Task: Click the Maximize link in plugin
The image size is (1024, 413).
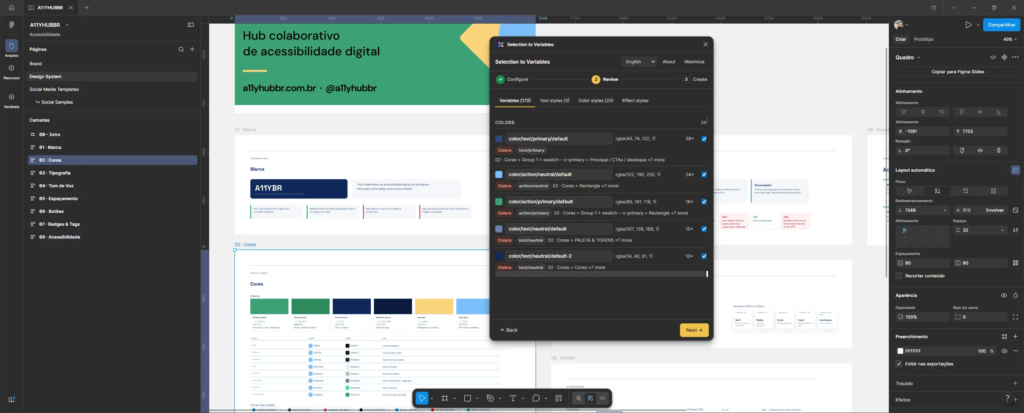Action: tap(694, 61)
